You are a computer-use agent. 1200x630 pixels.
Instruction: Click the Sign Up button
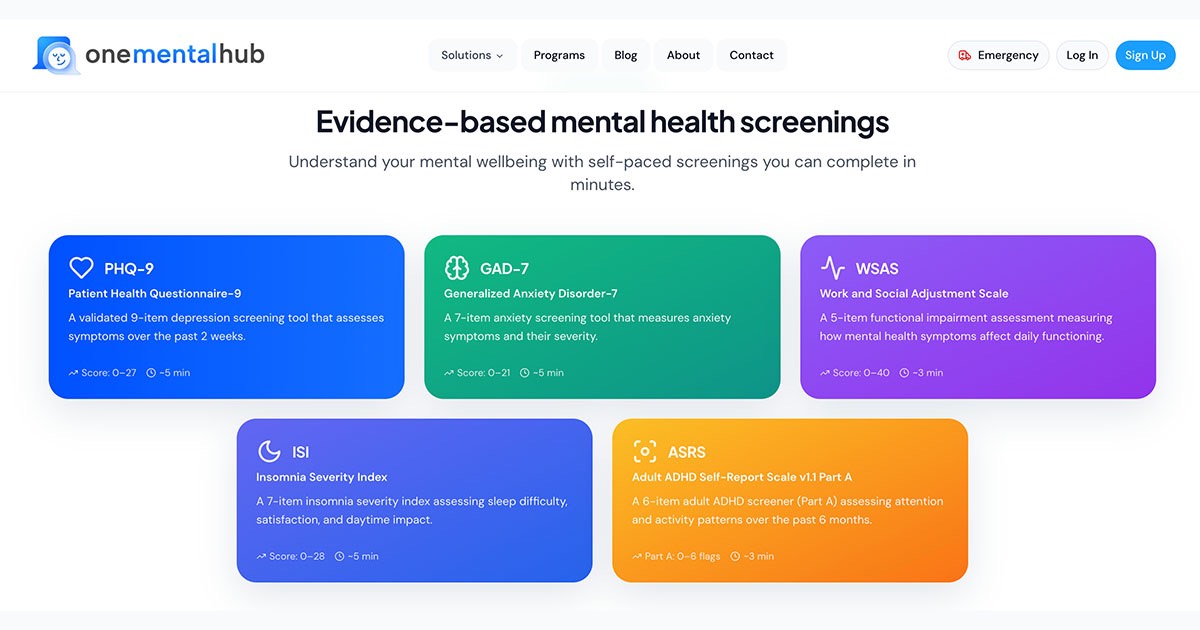pyautogui.click(x=1145, y=55)
